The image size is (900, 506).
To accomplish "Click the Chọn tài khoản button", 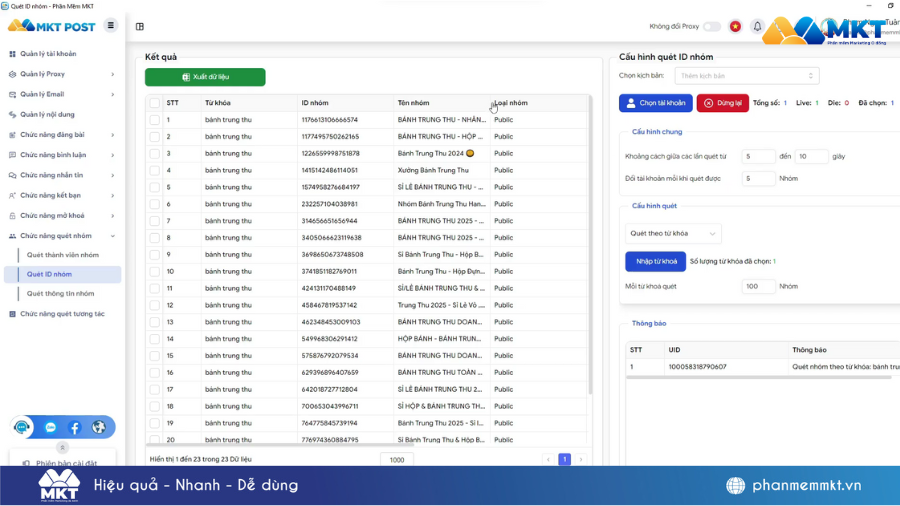I will point(655,103).
